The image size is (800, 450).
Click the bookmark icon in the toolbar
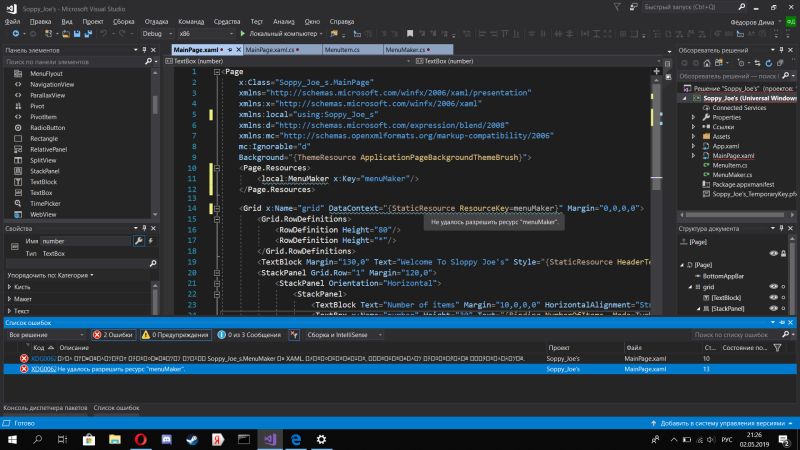[x=410, y=34]
